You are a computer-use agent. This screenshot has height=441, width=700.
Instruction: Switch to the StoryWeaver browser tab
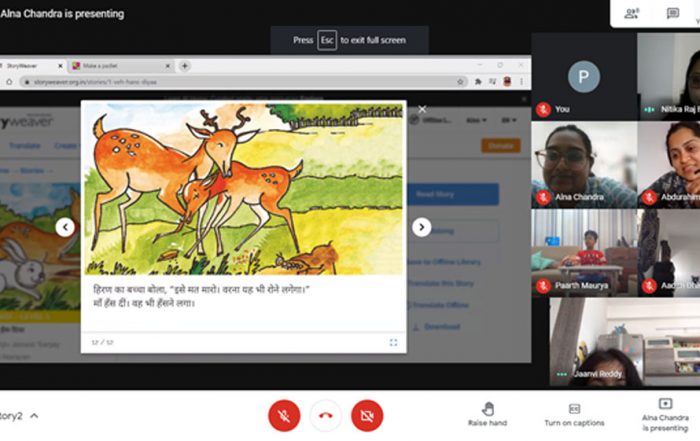[x=30, y=65]
